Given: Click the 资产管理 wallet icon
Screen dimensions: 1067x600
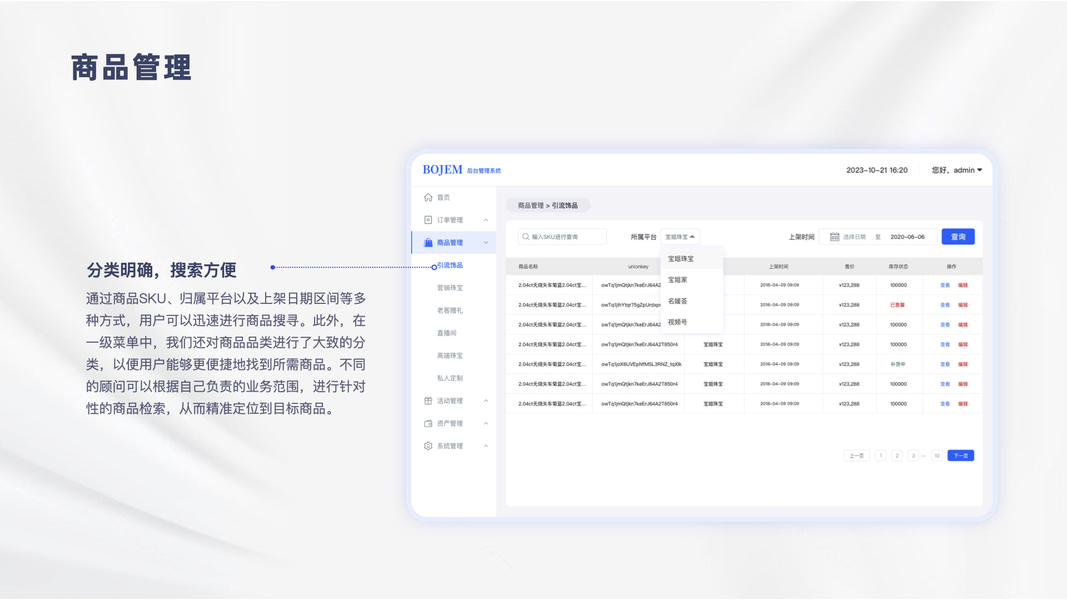Looking at the screenshot, I should (x=428, y=423).
